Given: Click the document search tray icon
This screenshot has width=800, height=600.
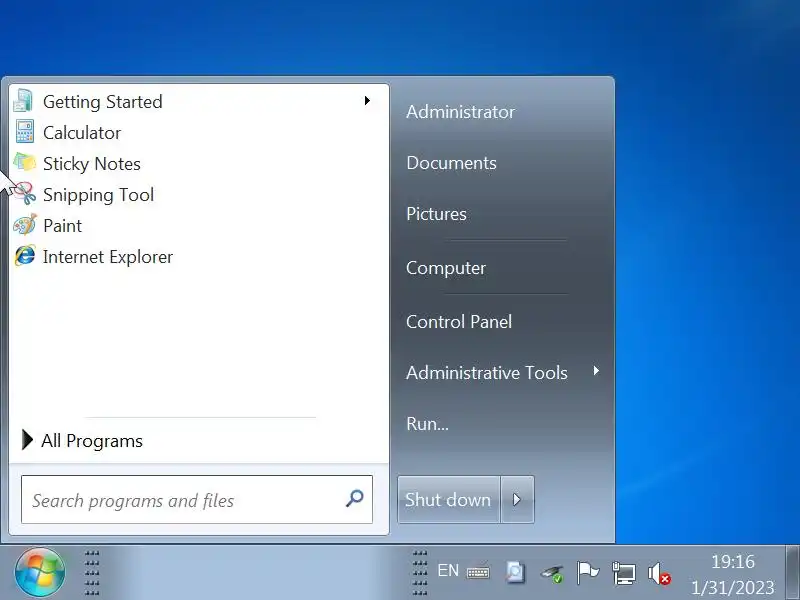Looking at the screenshot, I should coord(515,572).
